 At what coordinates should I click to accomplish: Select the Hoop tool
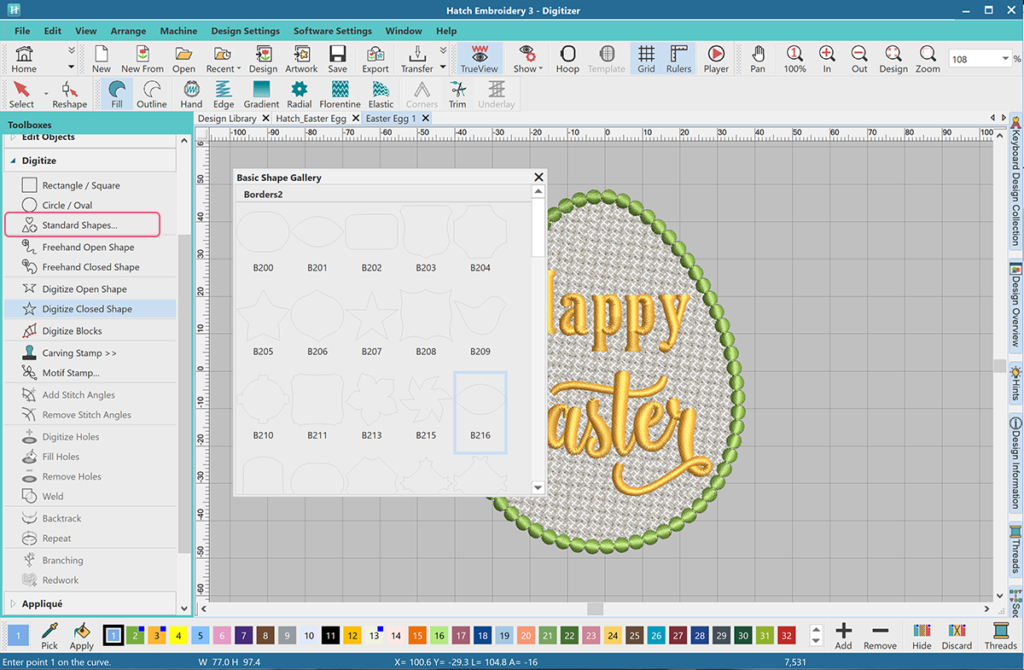[x=567, y=59]
